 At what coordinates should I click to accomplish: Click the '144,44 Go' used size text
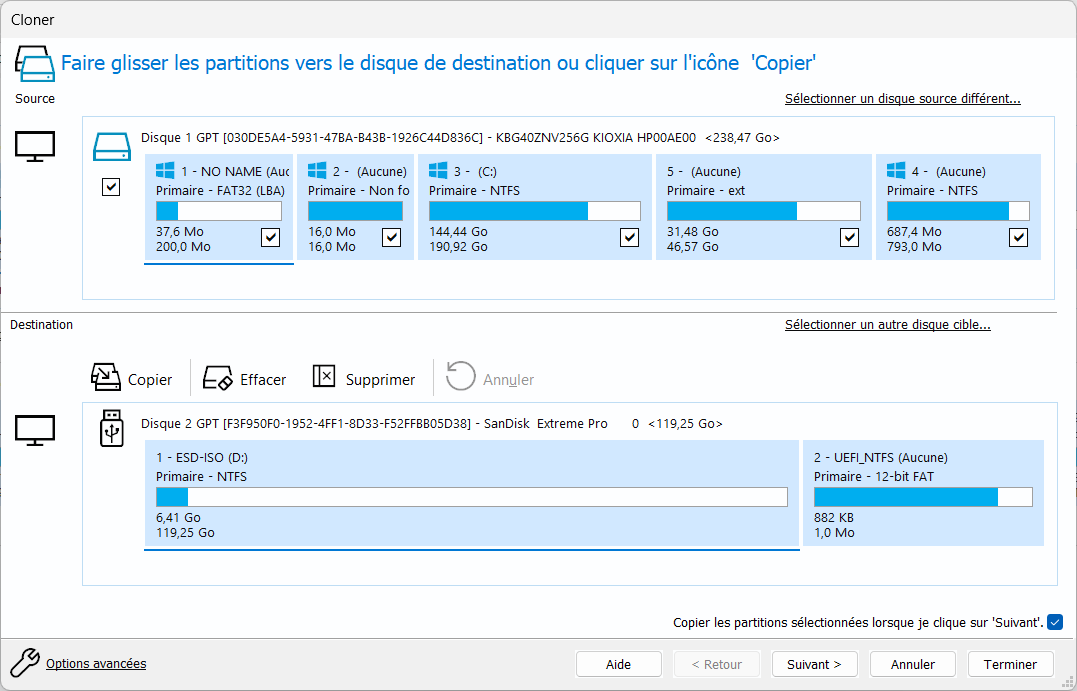click(458, 231)
